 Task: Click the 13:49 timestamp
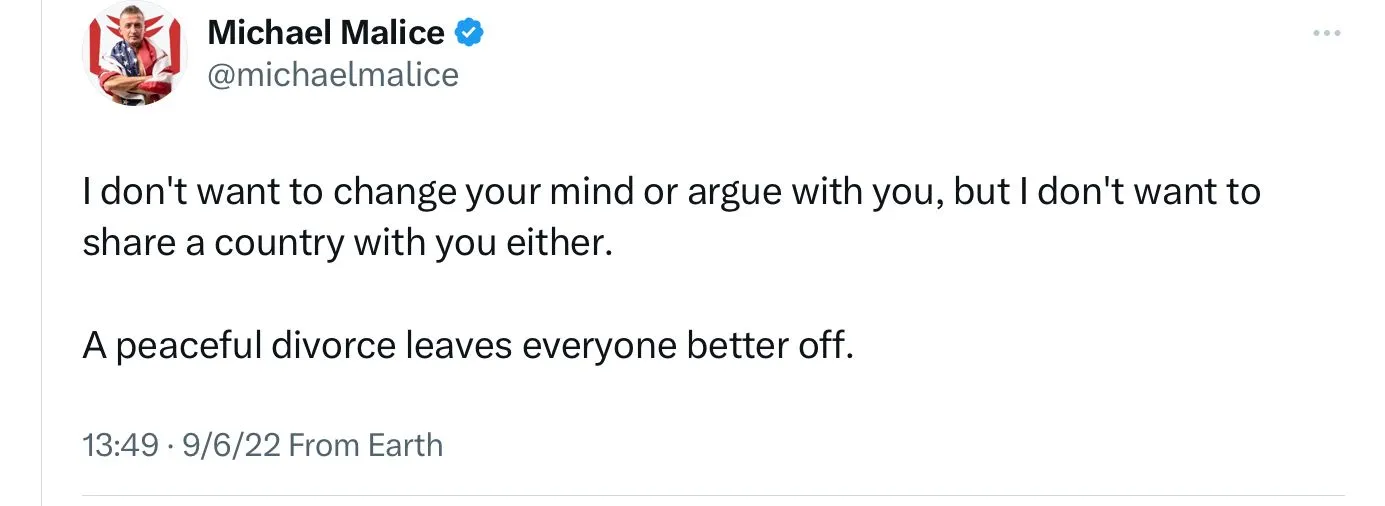tap(119, 444)
